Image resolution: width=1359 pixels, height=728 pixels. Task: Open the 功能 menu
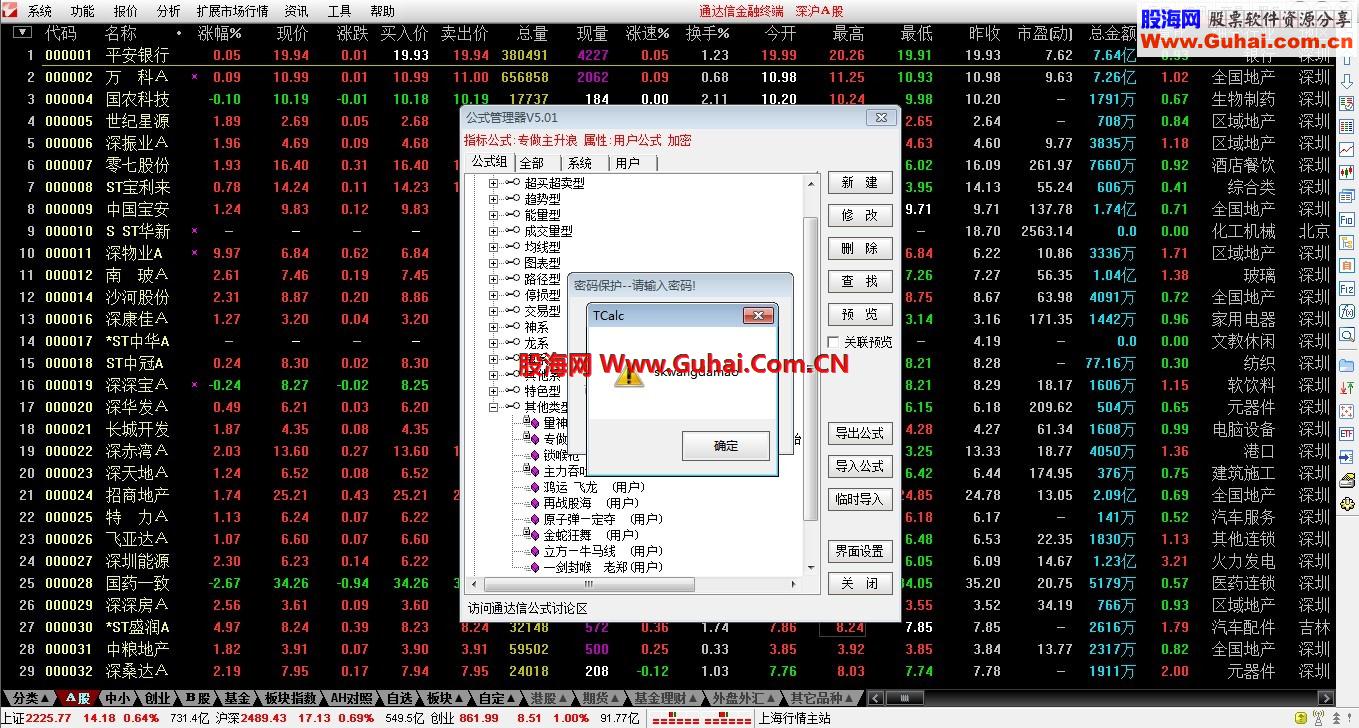[82, 11]
